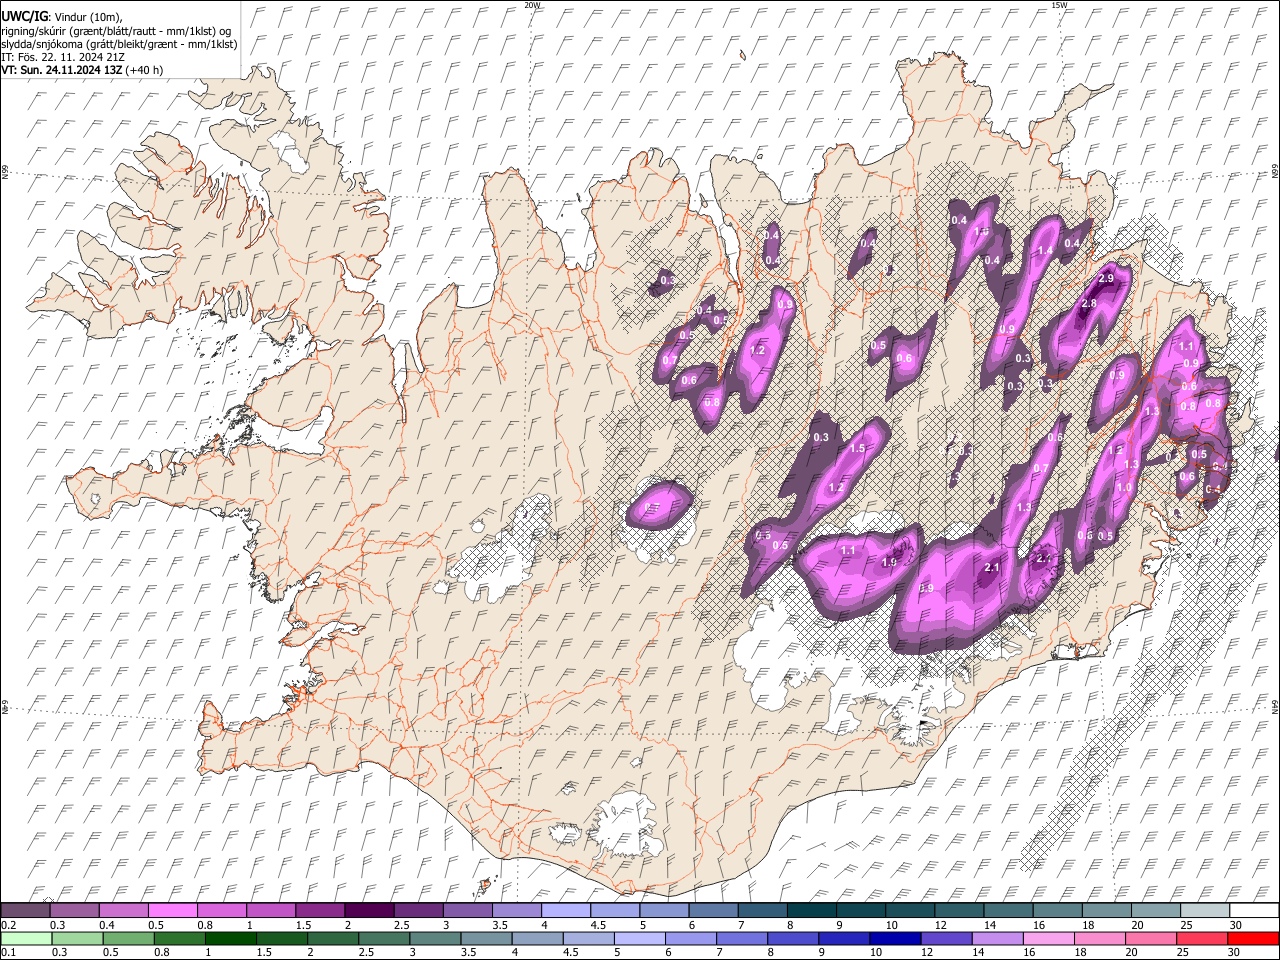The width and height of the screenshot is (1280, 960).
Task: Click the bright red rain swatch after 30
Action: point(1252,938)
